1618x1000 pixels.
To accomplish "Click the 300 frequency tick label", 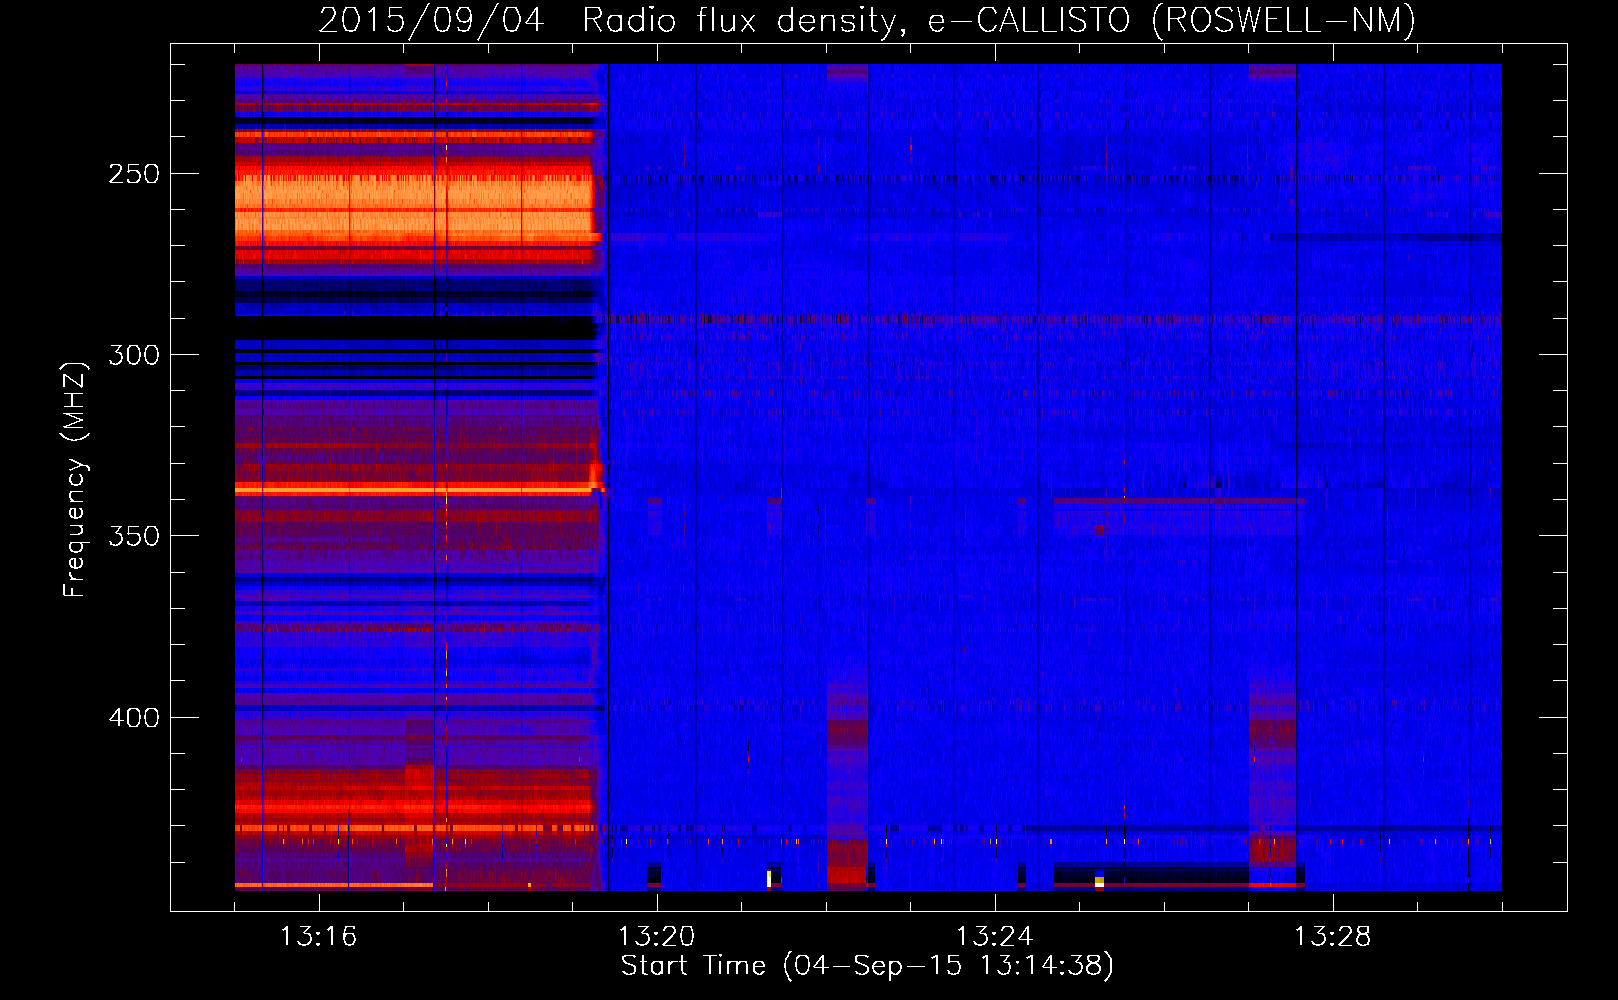I will (134, 355).
